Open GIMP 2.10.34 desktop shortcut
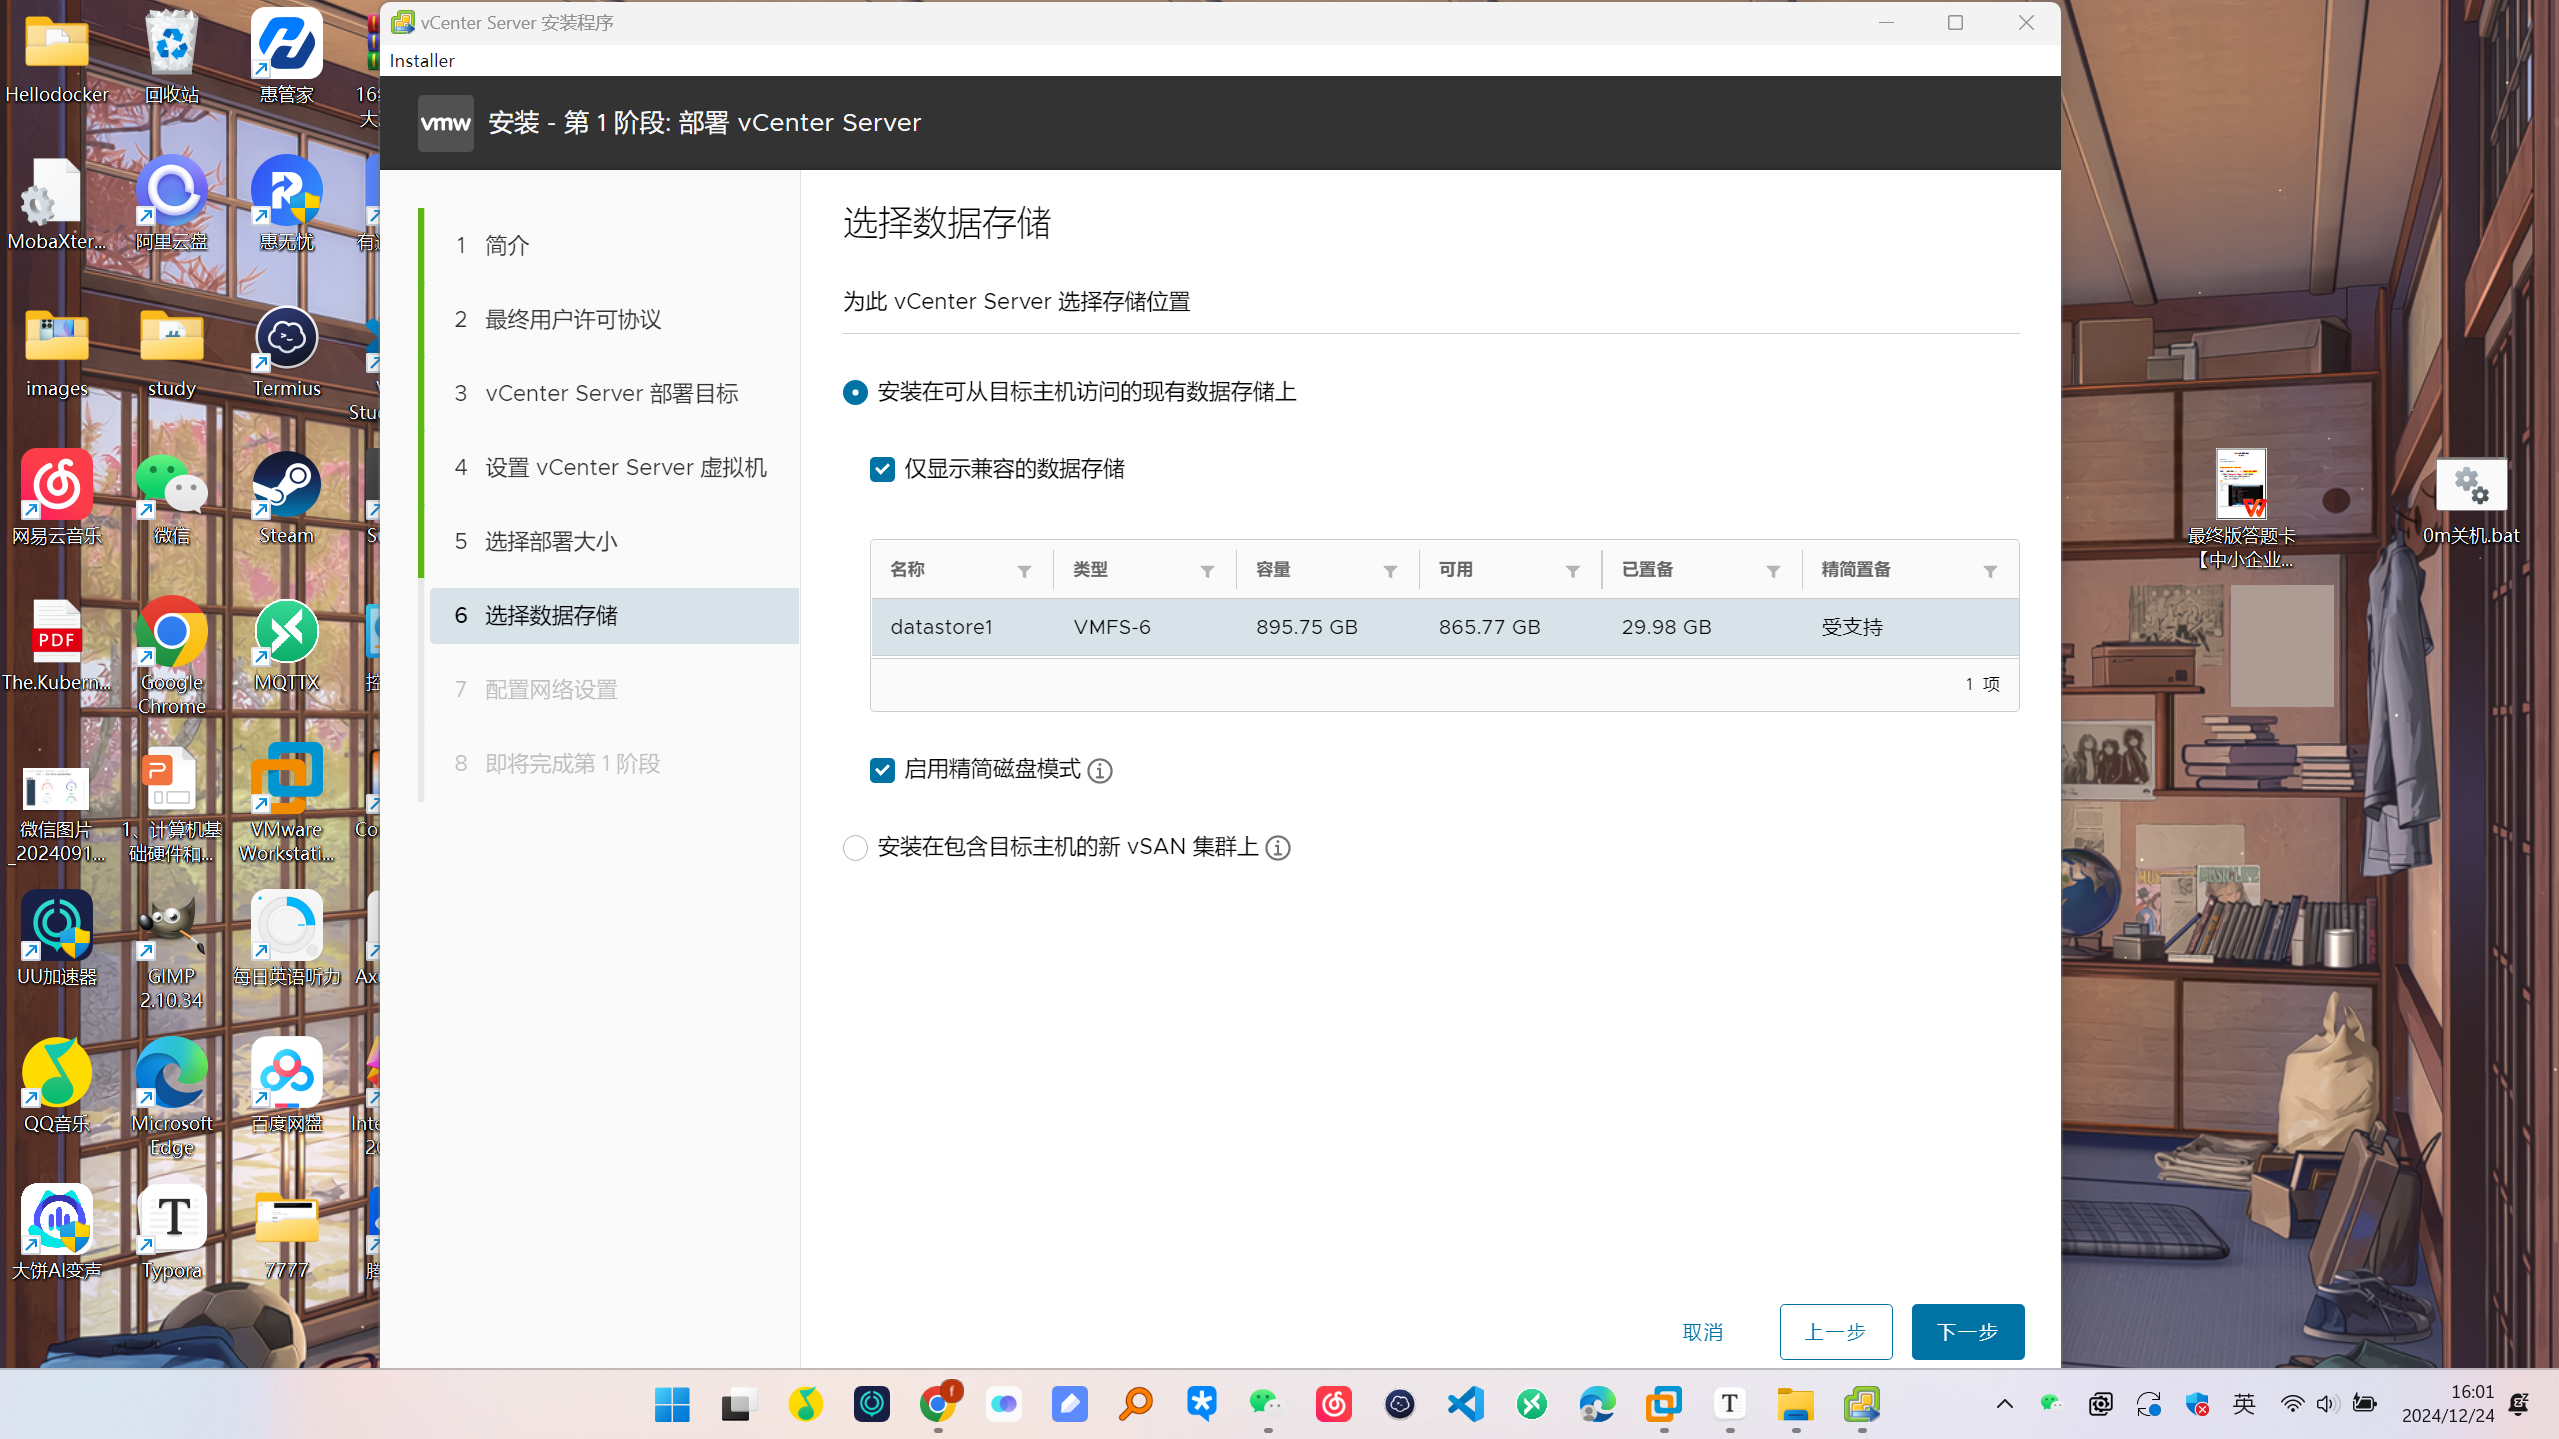This screenshot has height=1439, width=2559. pos(172,951)
